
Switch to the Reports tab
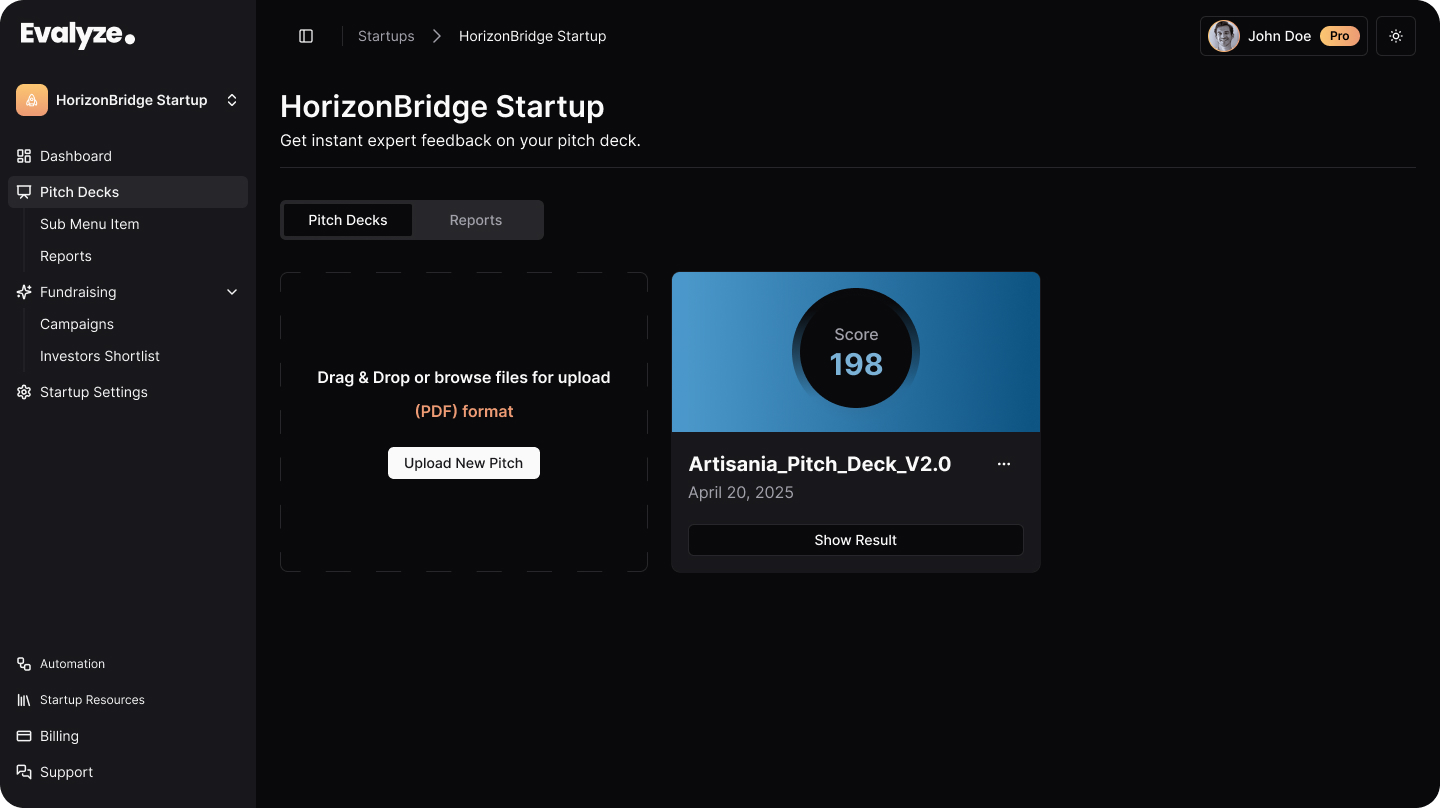476,220
